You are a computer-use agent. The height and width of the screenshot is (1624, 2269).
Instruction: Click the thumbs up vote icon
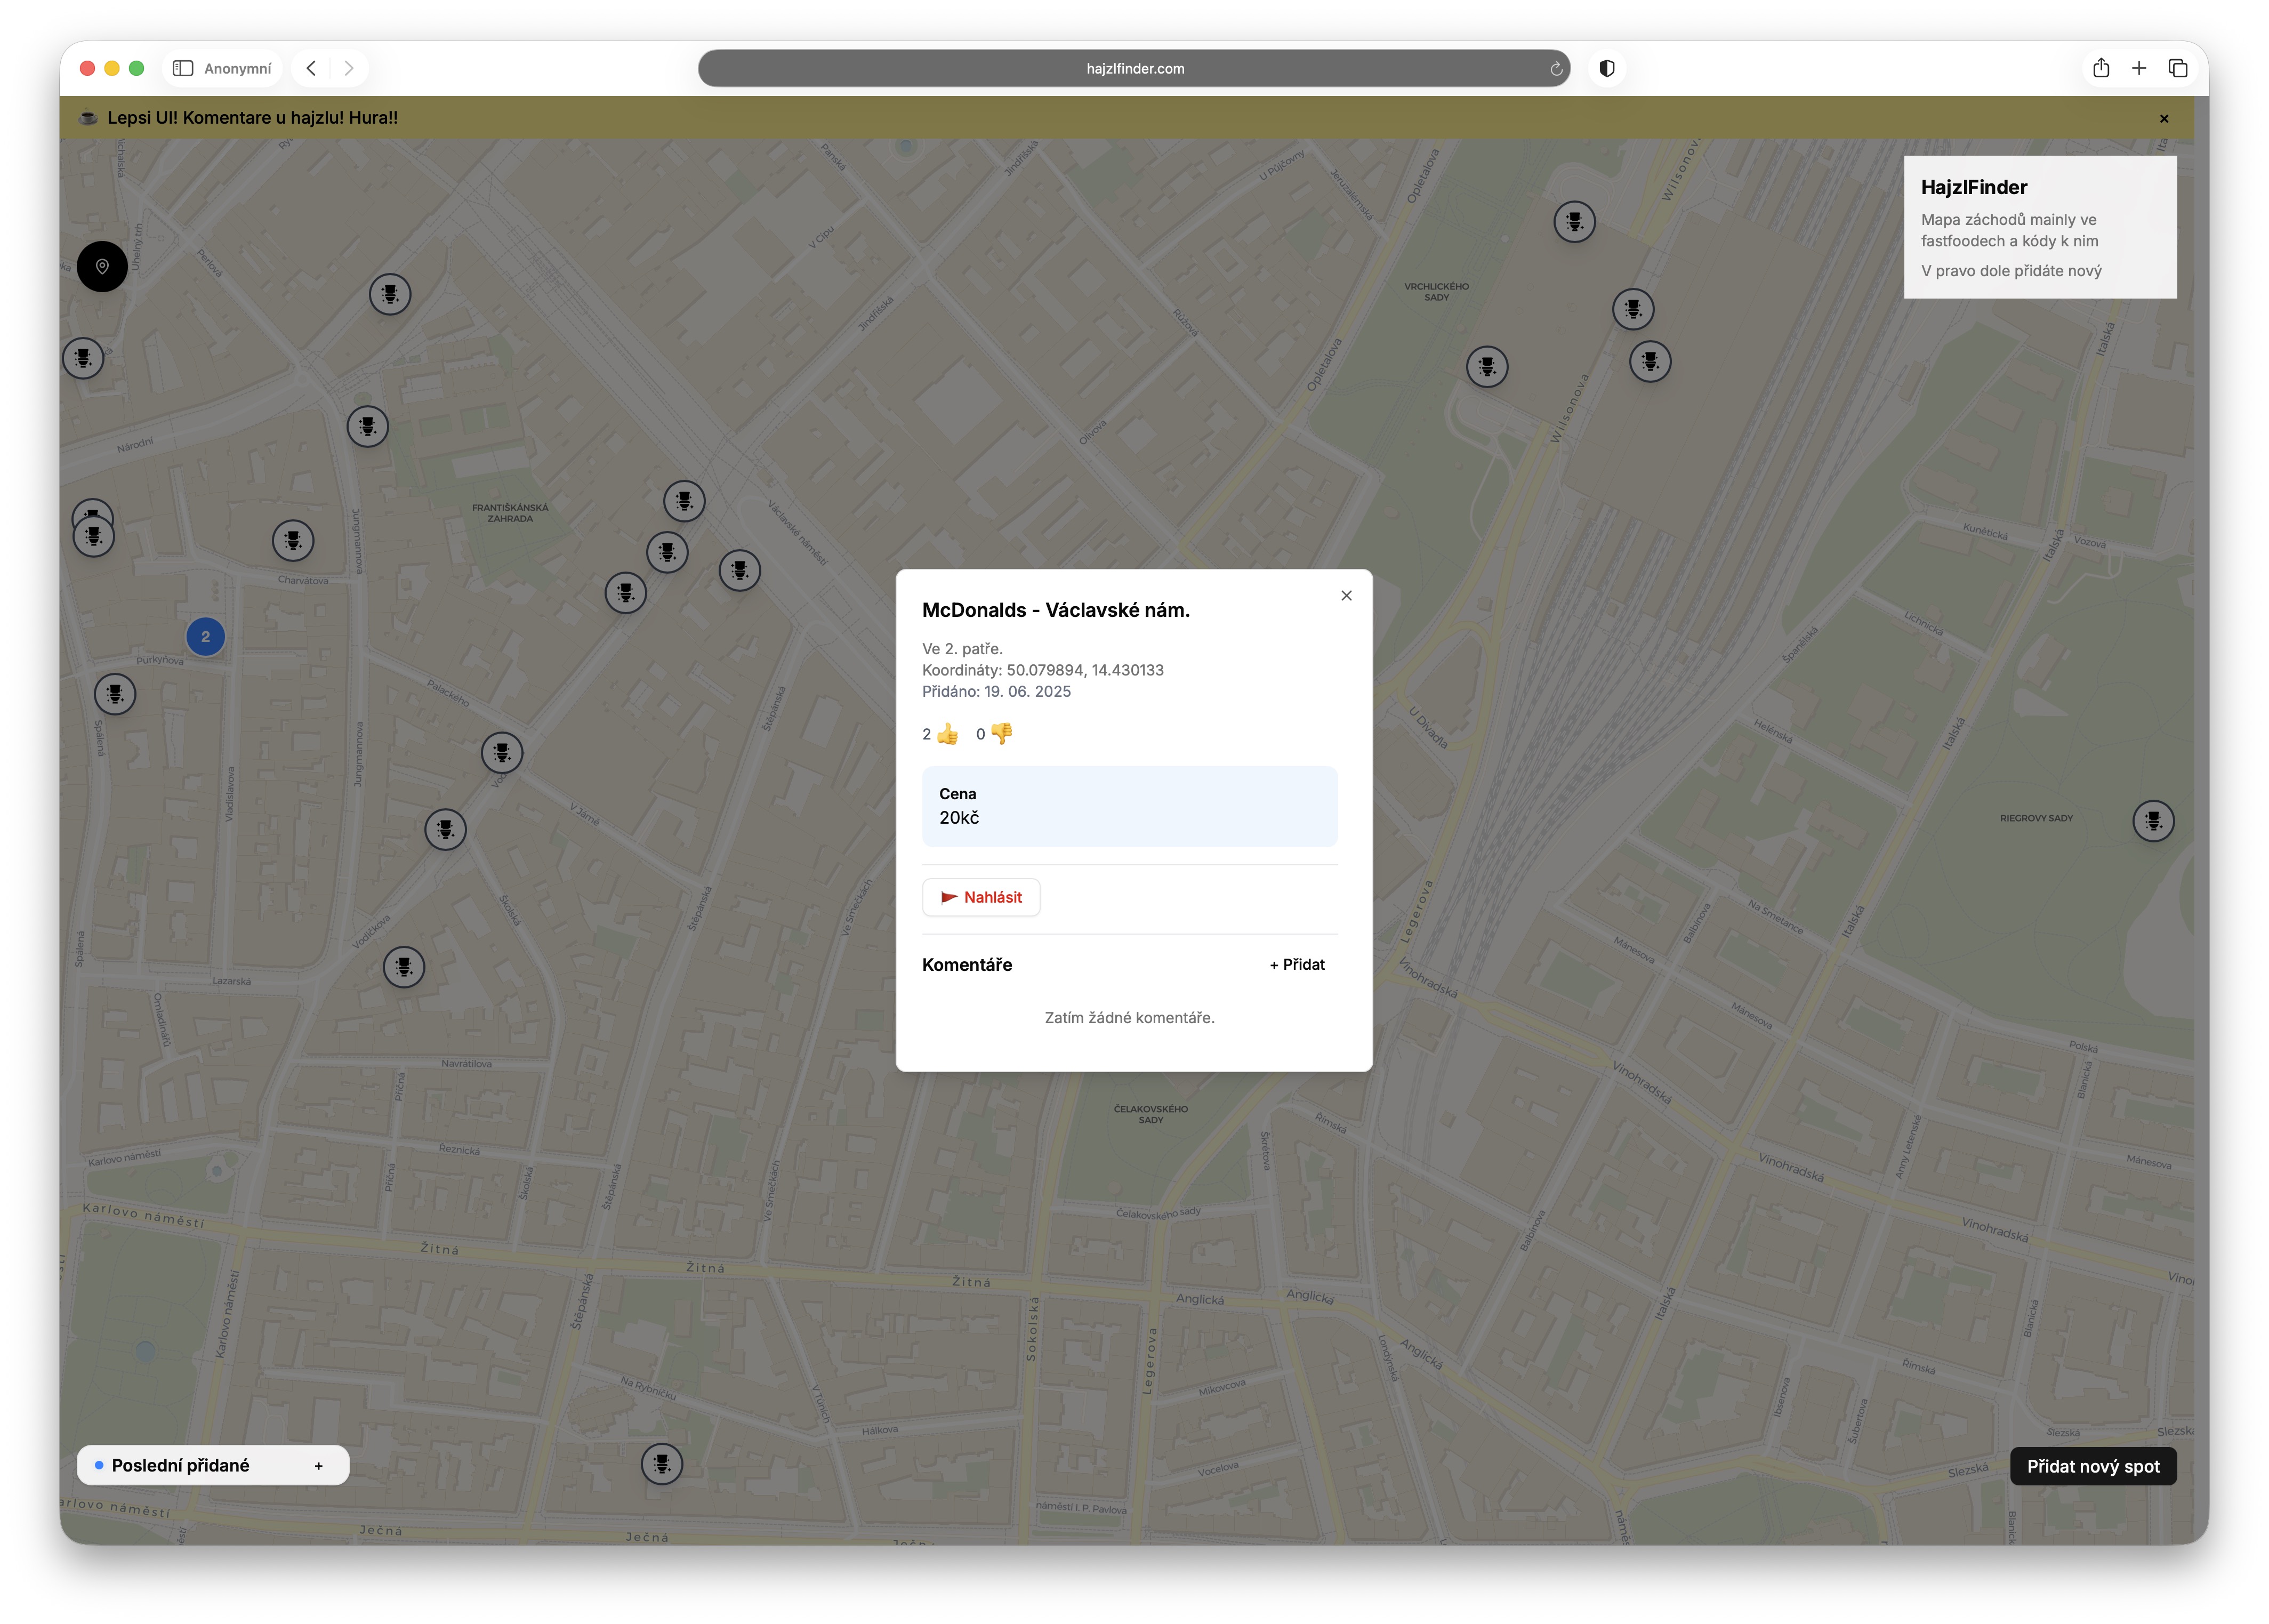947,734
